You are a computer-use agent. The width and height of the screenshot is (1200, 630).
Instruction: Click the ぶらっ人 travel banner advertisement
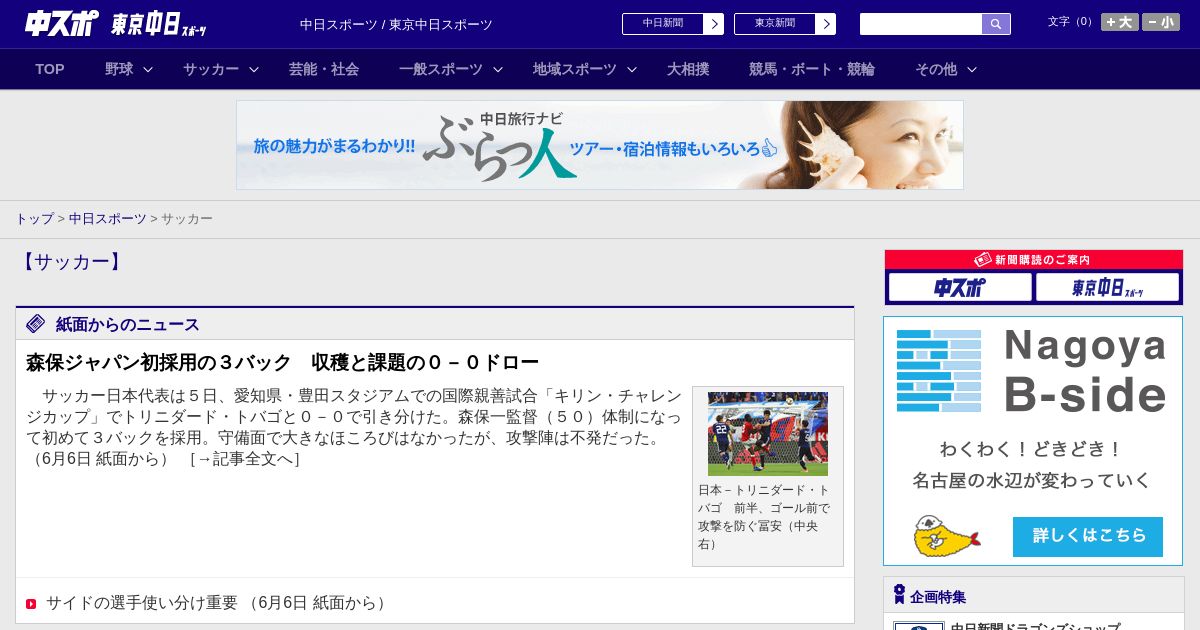(x=600, y=145)
